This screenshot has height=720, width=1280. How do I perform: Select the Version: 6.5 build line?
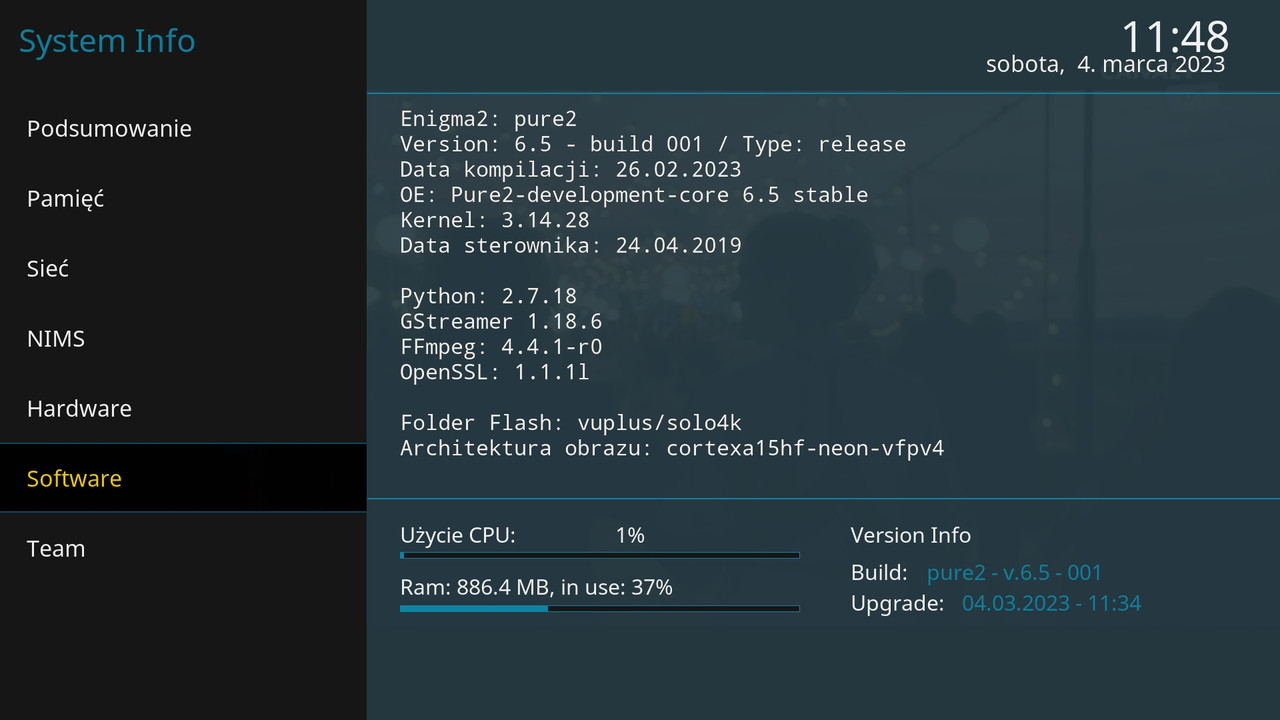[653, 144]
